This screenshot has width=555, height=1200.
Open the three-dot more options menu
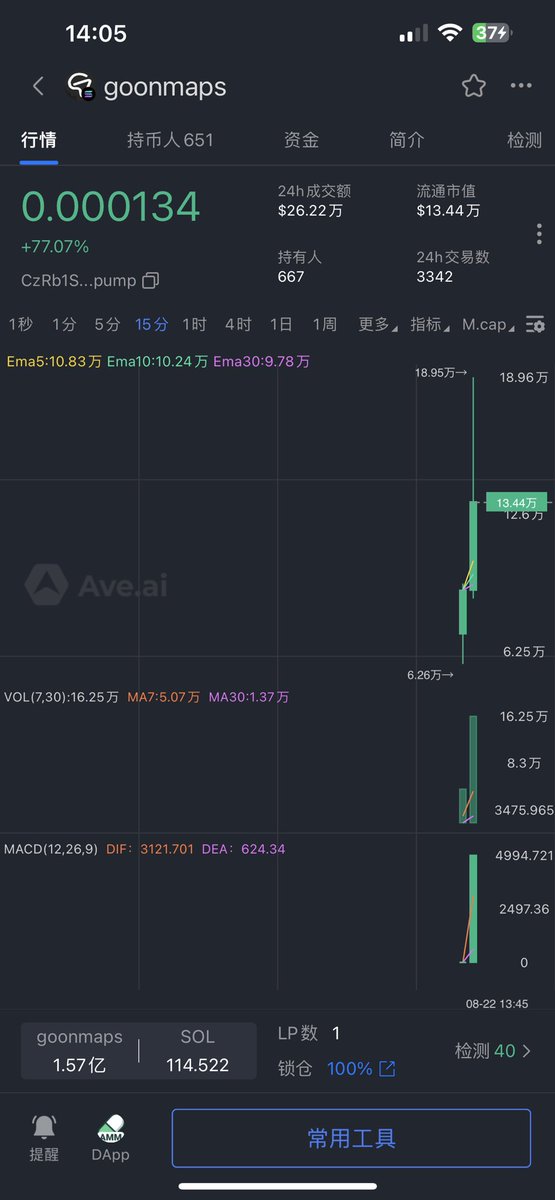click(521, 86)
